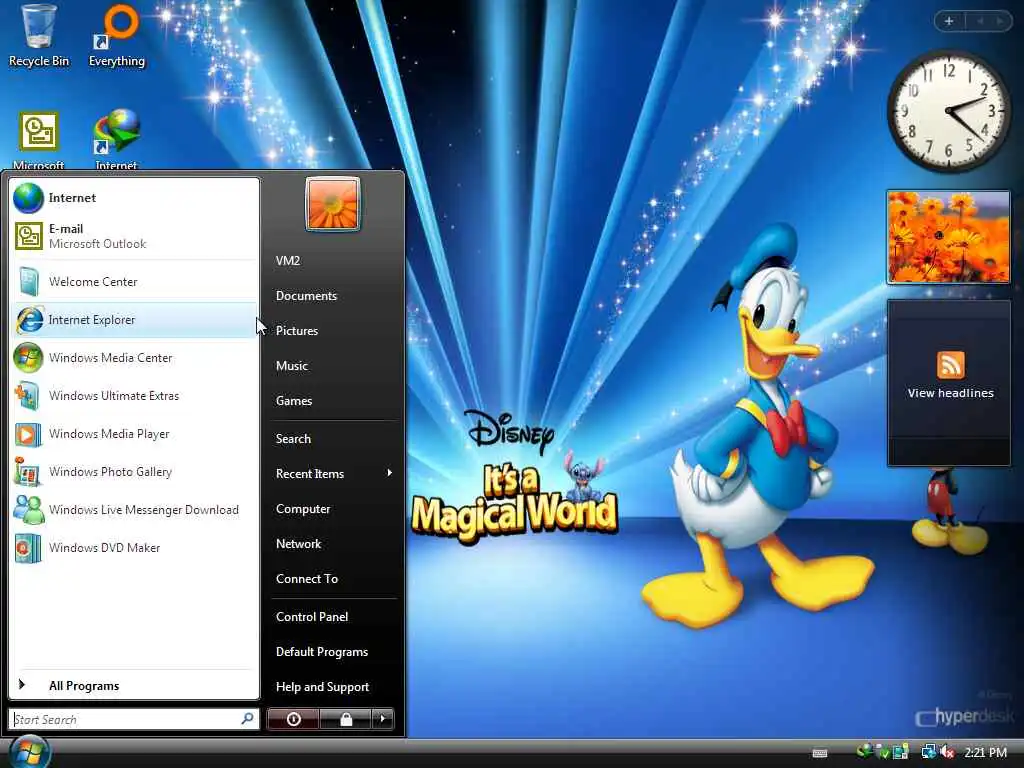The width and height of the screenshot is (1024, 768).
Task: Click the magnifier icon in Start Search
Action: [x=248, y=719]
